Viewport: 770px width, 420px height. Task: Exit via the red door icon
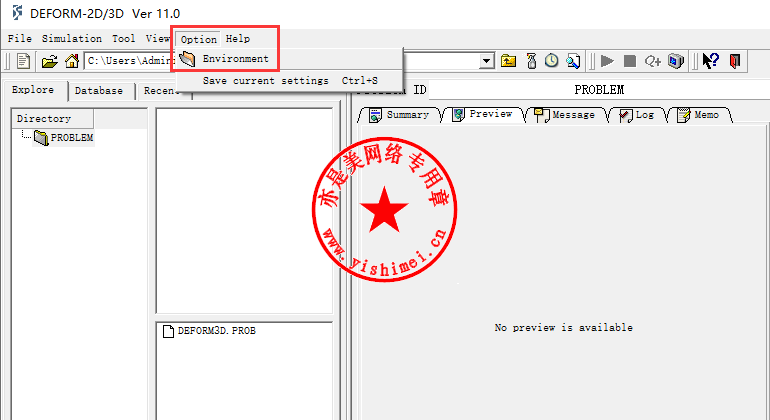[735, 61]
